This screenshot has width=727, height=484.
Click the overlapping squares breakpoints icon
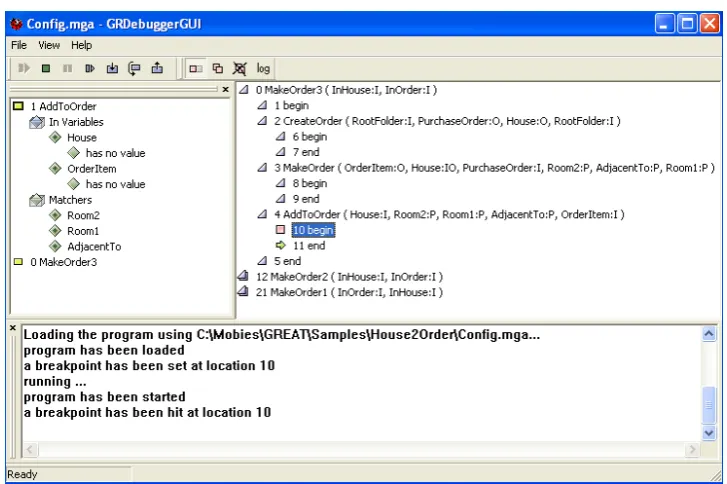click(x=217, y=69)
